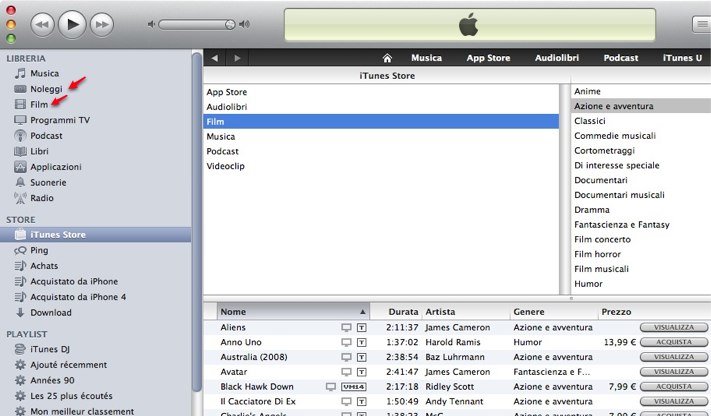Open Mon meilleur classement playlist

82,411
